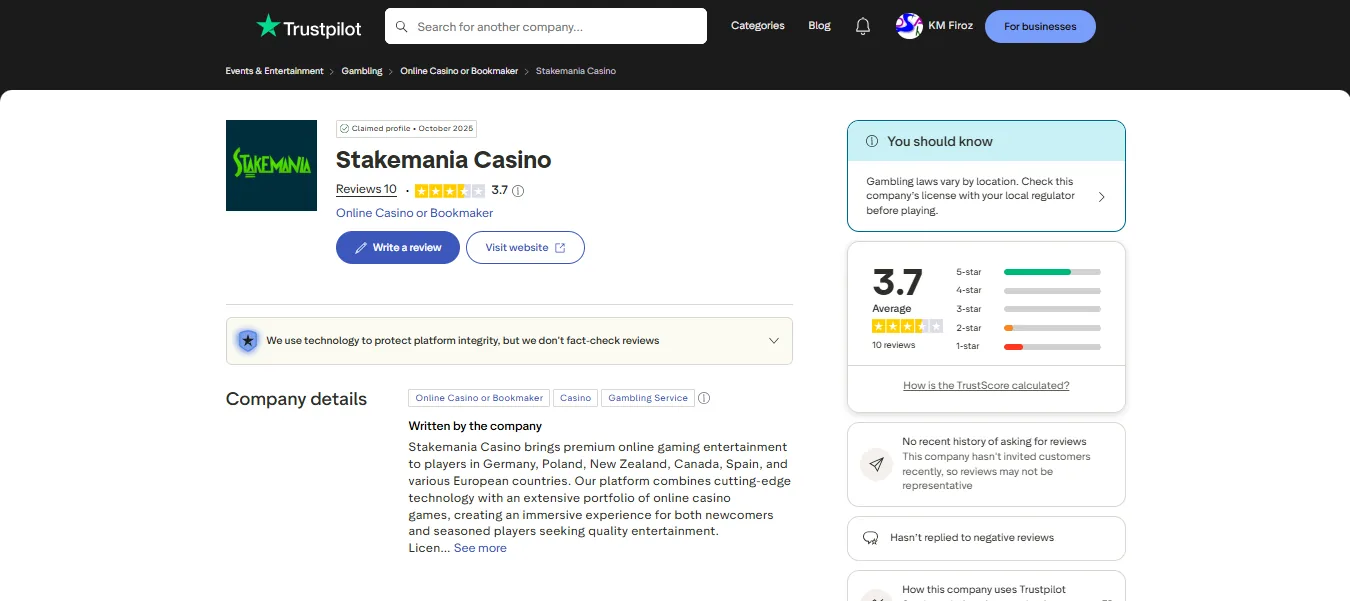Screen dimensions: 1350x601
Task: Click the Stakemania Casino breadcrumb text
Action: pyautogui.click(x=576, y=71)
